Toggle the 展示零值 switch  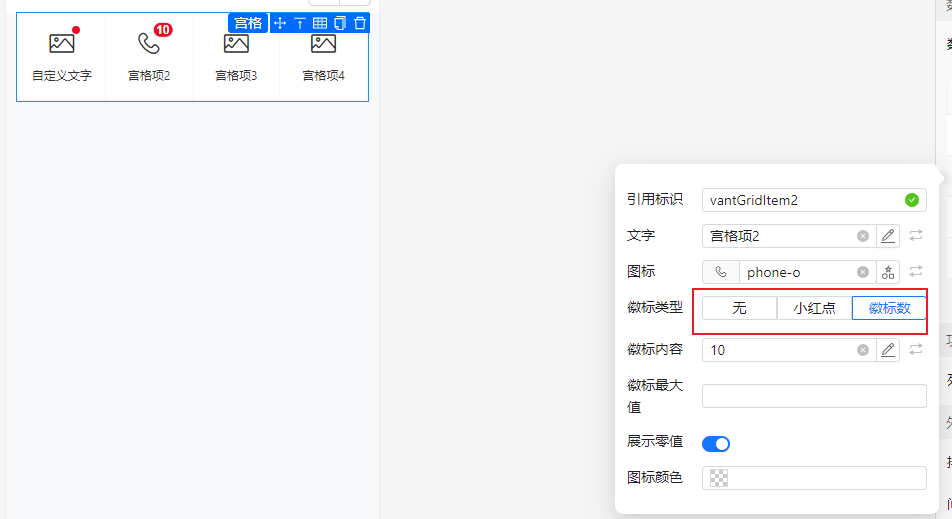coord(716,444)
